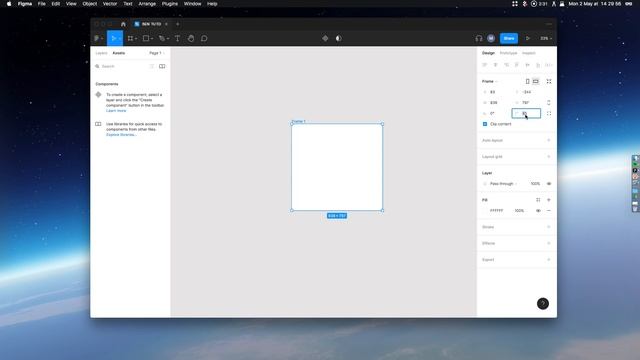640x360 pixels.
Task: Select the Text tool
Action: click(x=177, y=38)
